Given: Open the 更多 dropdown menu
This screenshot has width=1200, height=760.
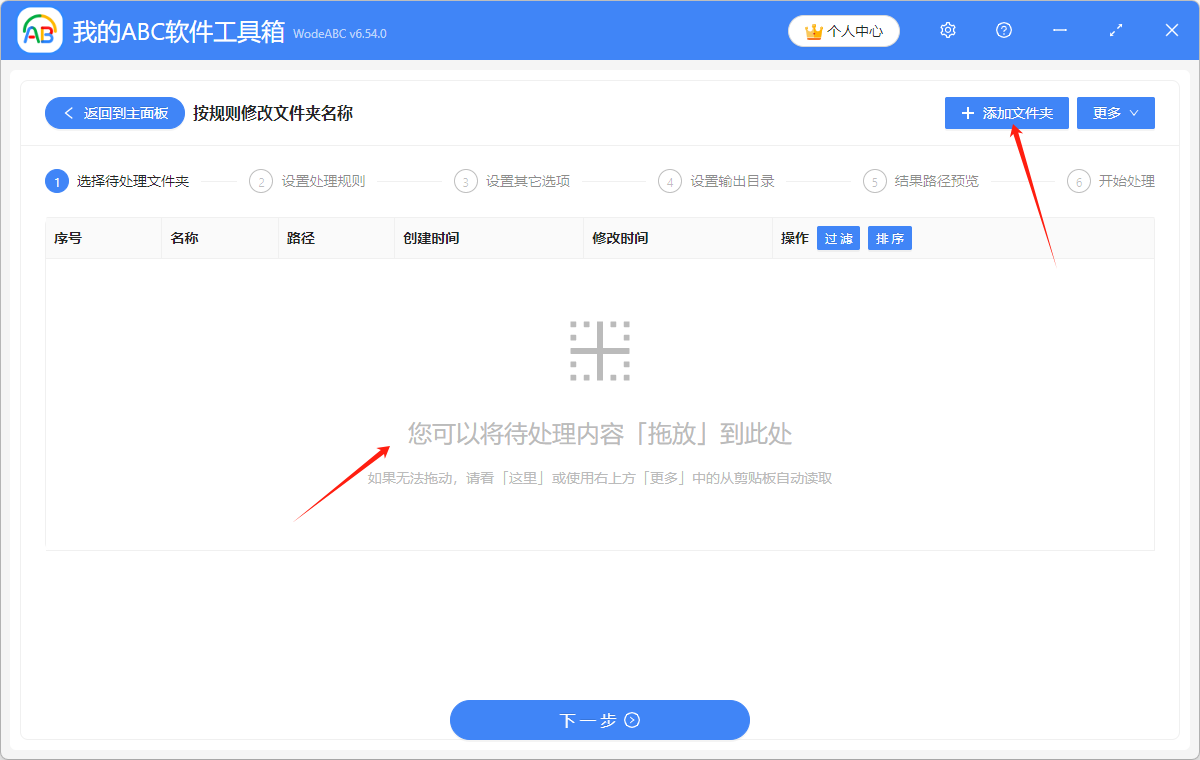Looking at the screenshot, I should [1115, 113].
